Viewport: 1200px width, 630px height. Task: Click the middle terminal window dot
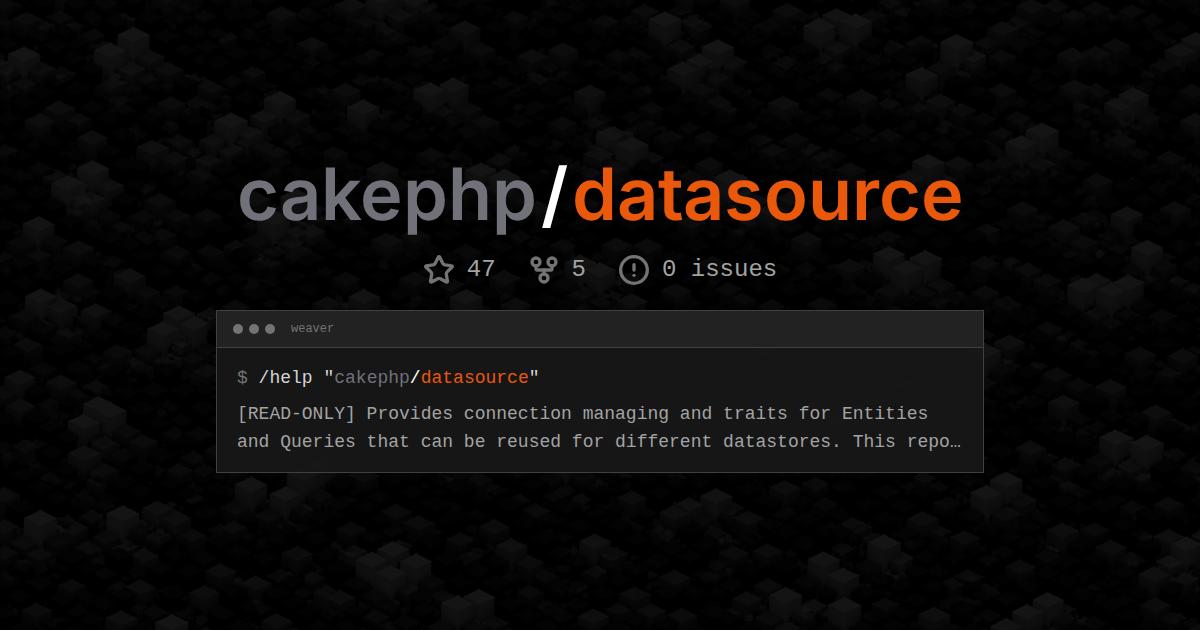(x=254, y=329)
